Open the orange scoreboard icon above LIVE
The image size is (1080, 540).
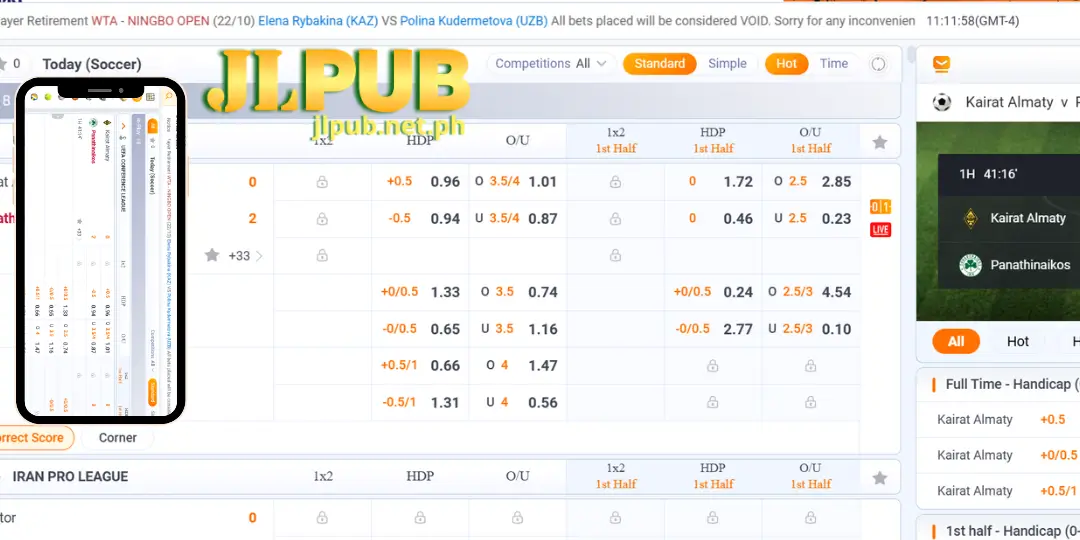point(880,207)
